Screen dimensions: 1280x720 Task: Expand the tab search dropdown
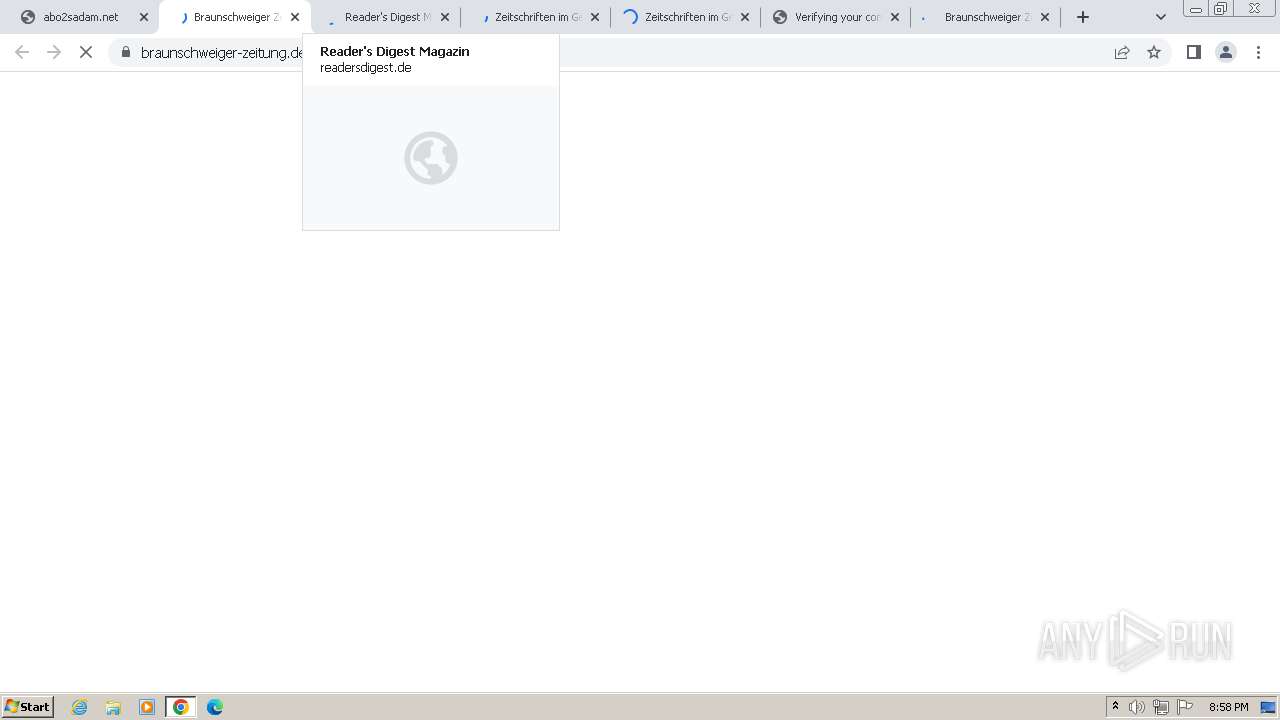1161,17
